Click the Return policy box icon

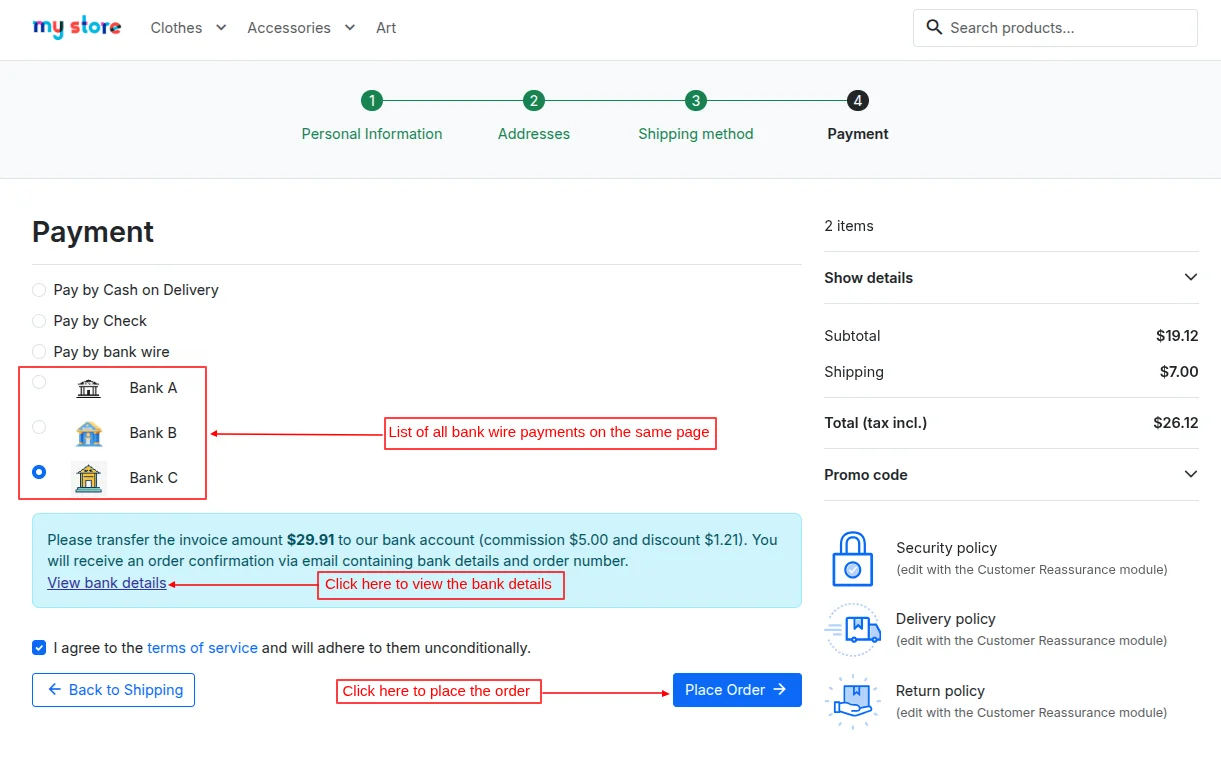(x=853, y=701)
